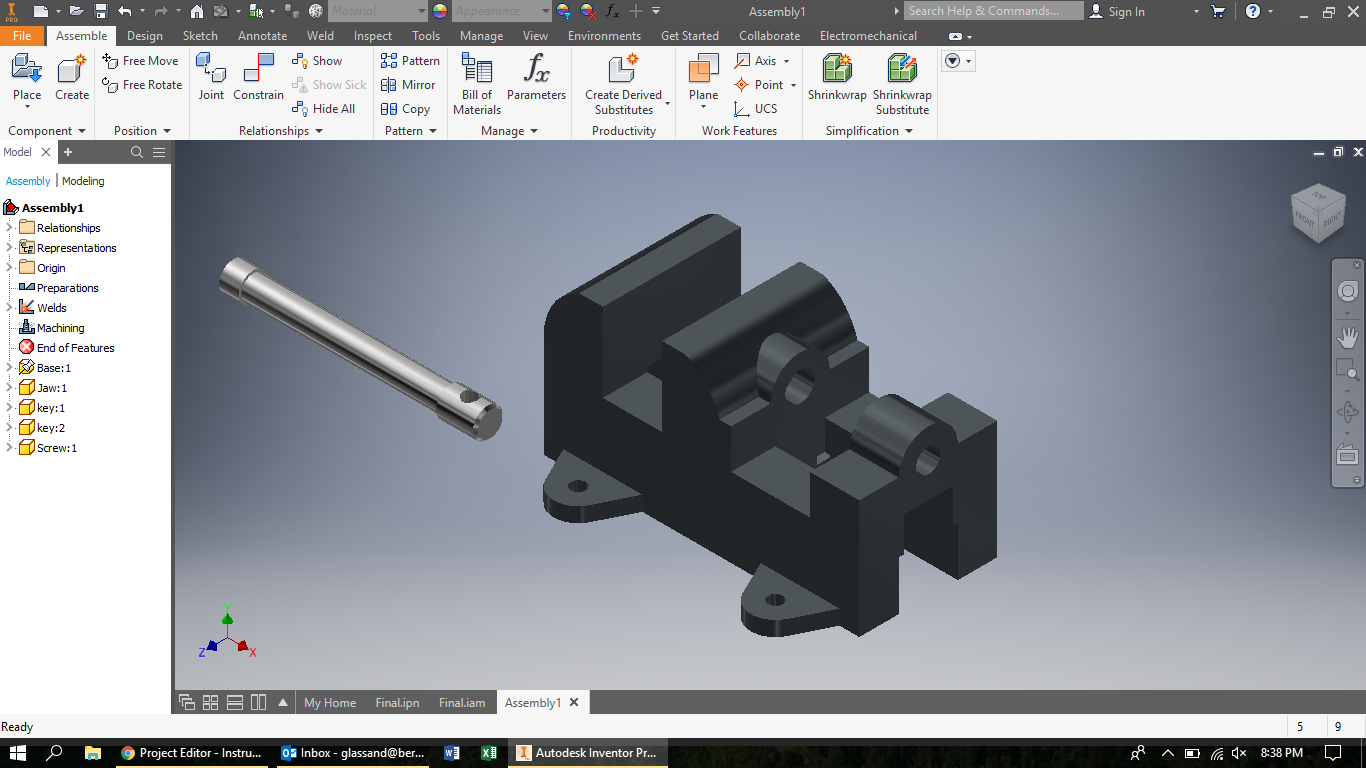Open the Bill of Materials
This screenshot has height=768, width=1366.
[x=477, y=84]
